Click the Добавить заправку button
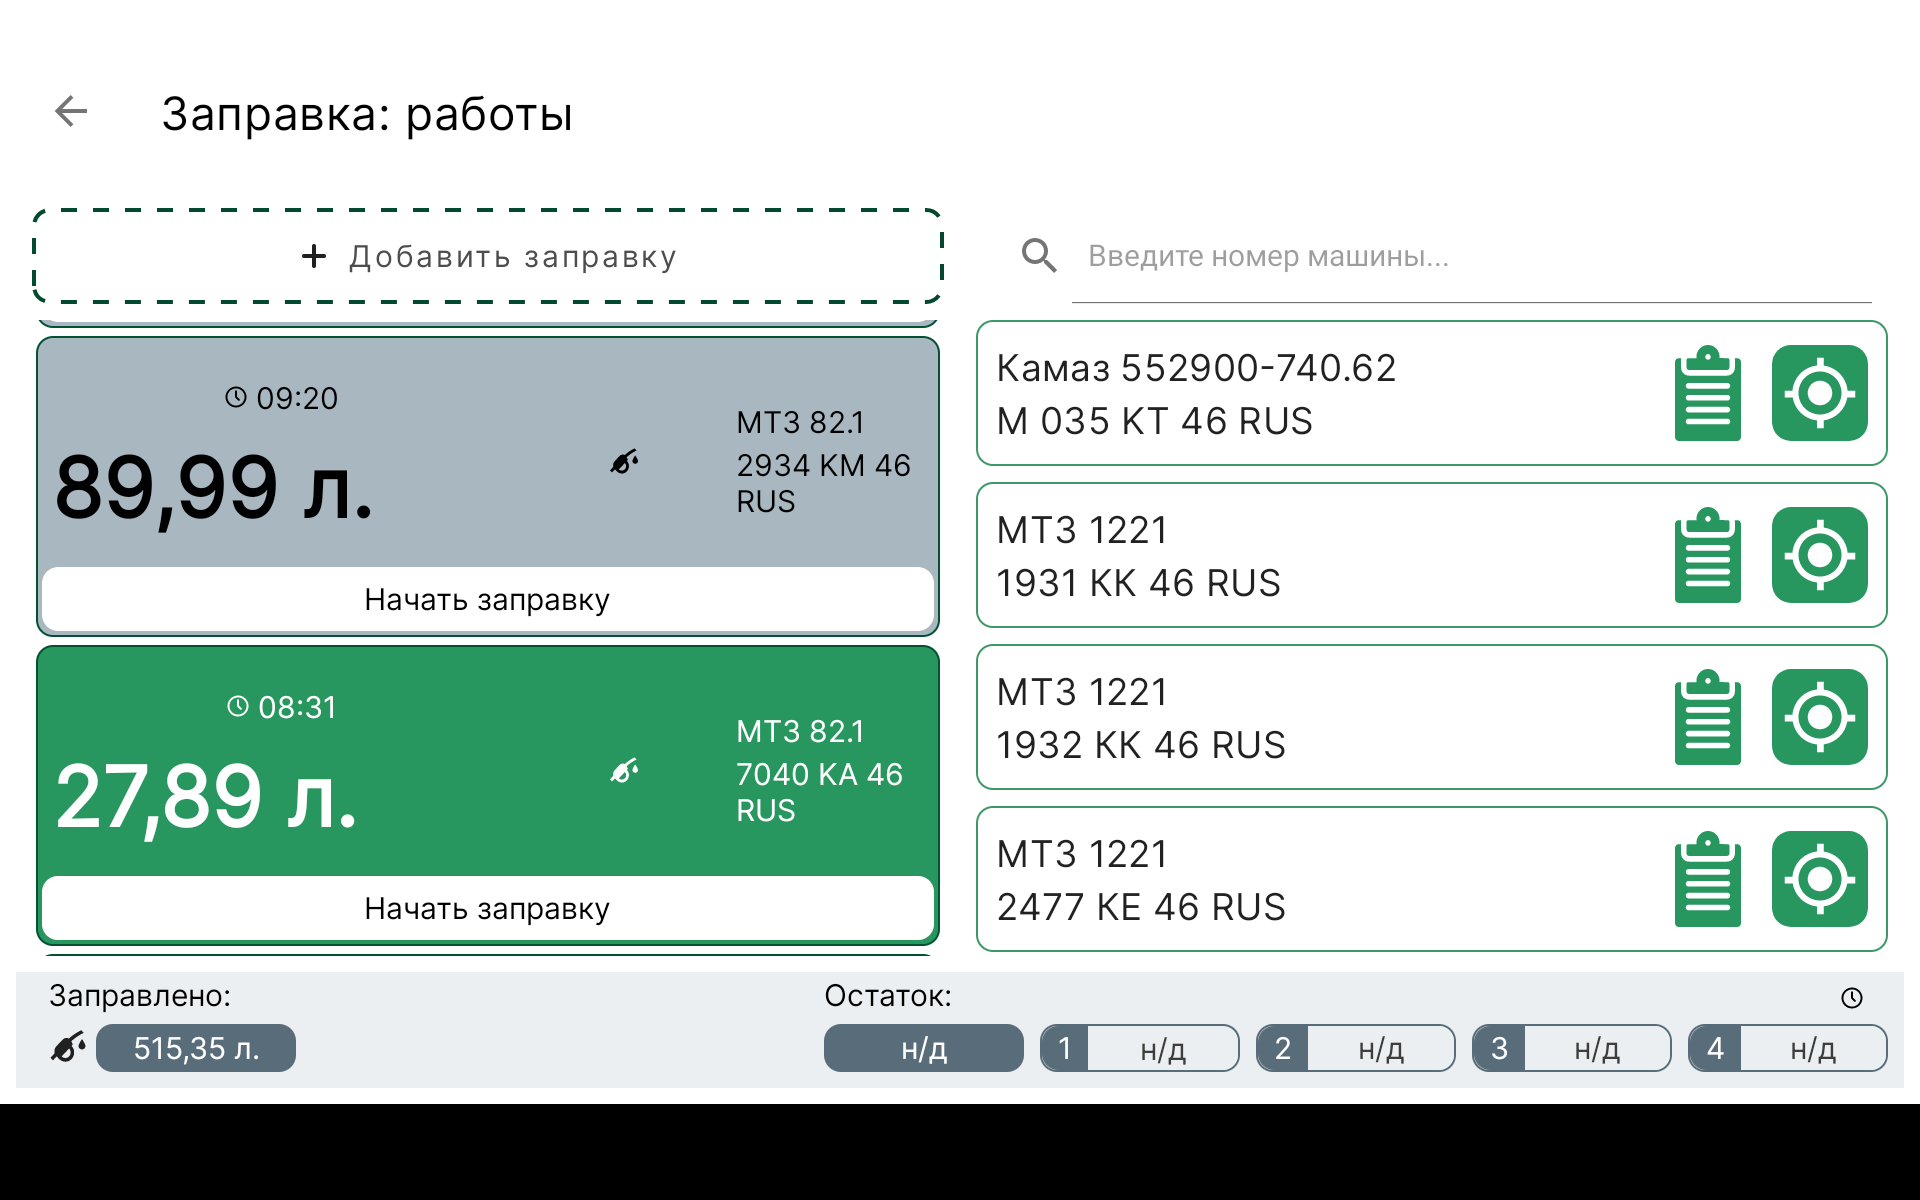Viewport: 1920px width, 1200px height. click(488, 257)
